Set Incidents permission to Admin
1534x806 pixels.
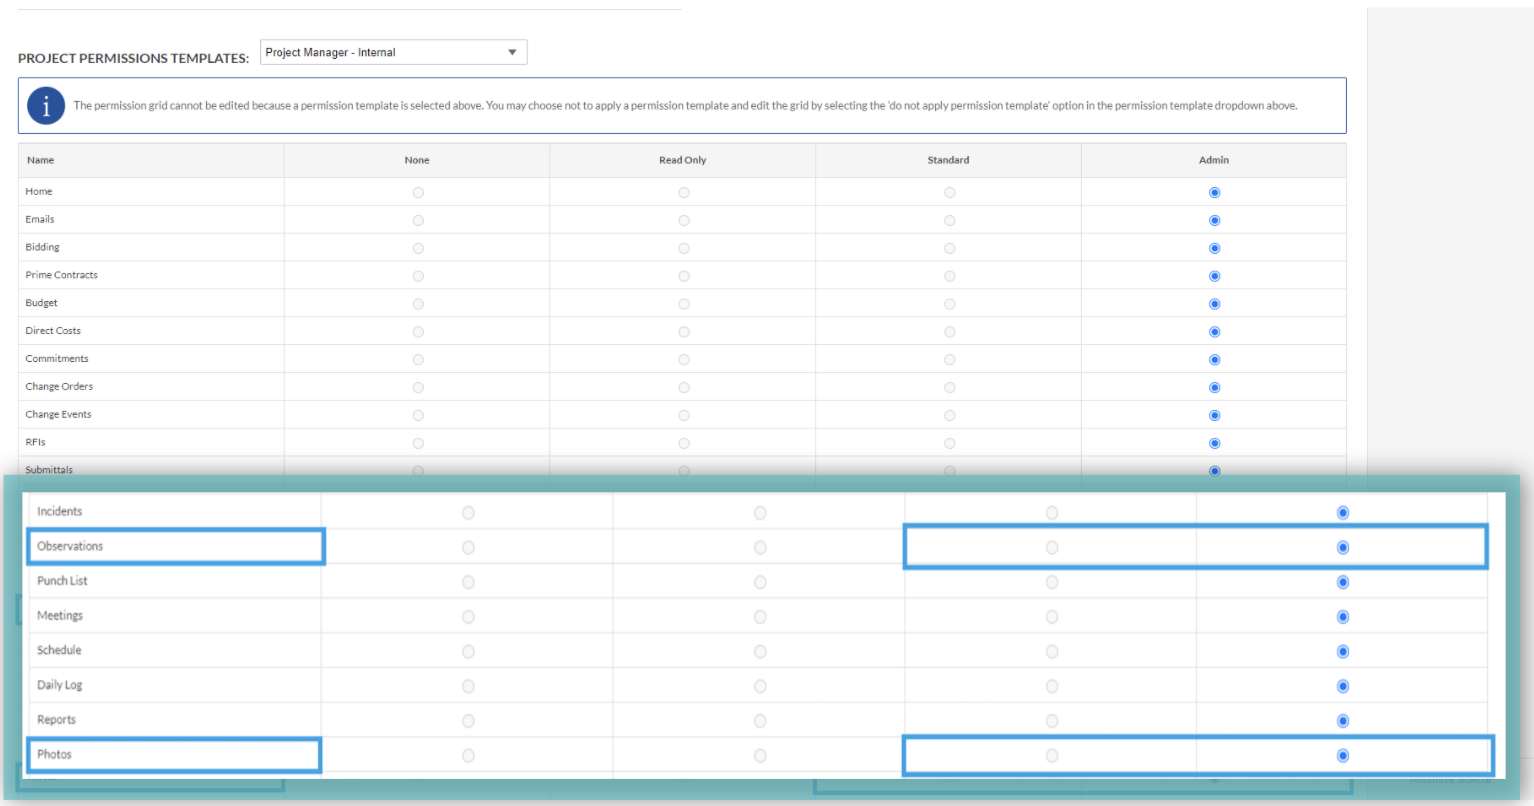coord(1343,513)
